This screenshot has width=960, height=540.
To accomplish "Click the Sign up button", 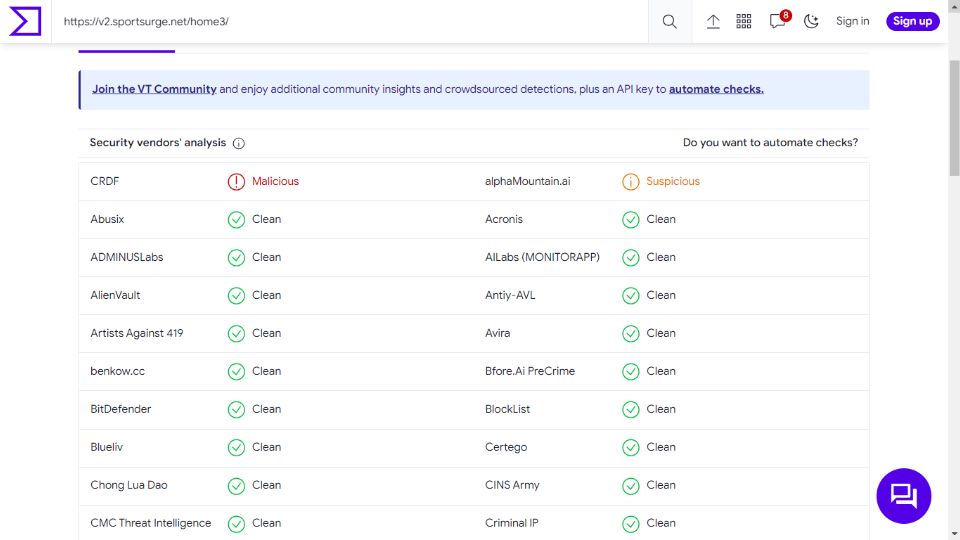I will click(x=912, y=21).
